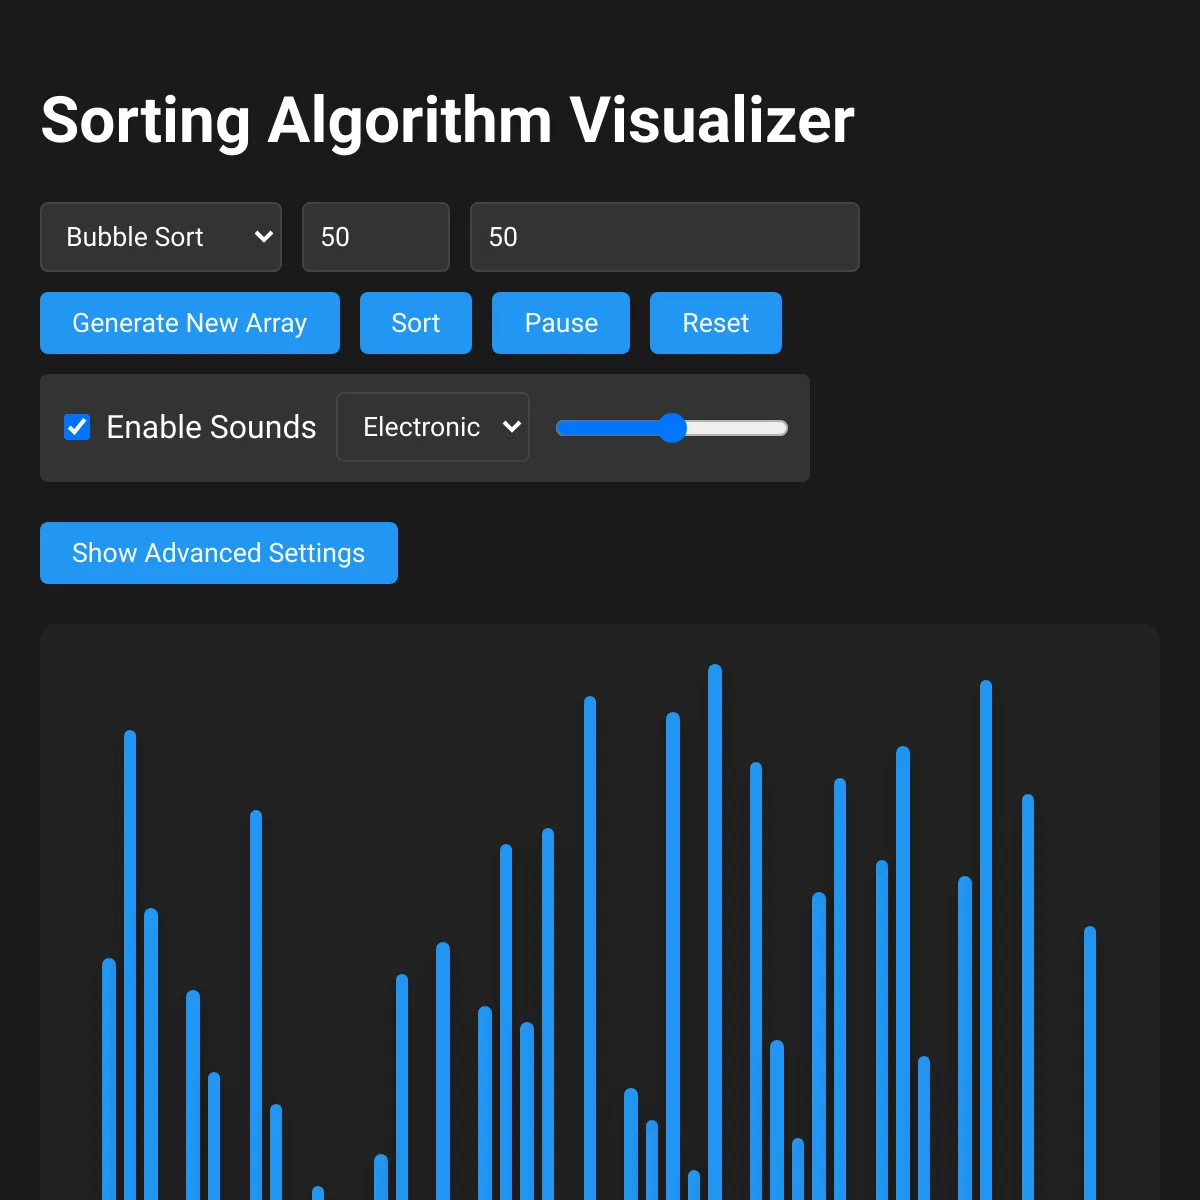This screenshot has width=1200, height=1200.
Task: Click the Sorting Algorithm Visualizer heading
Action: point(446,120)
